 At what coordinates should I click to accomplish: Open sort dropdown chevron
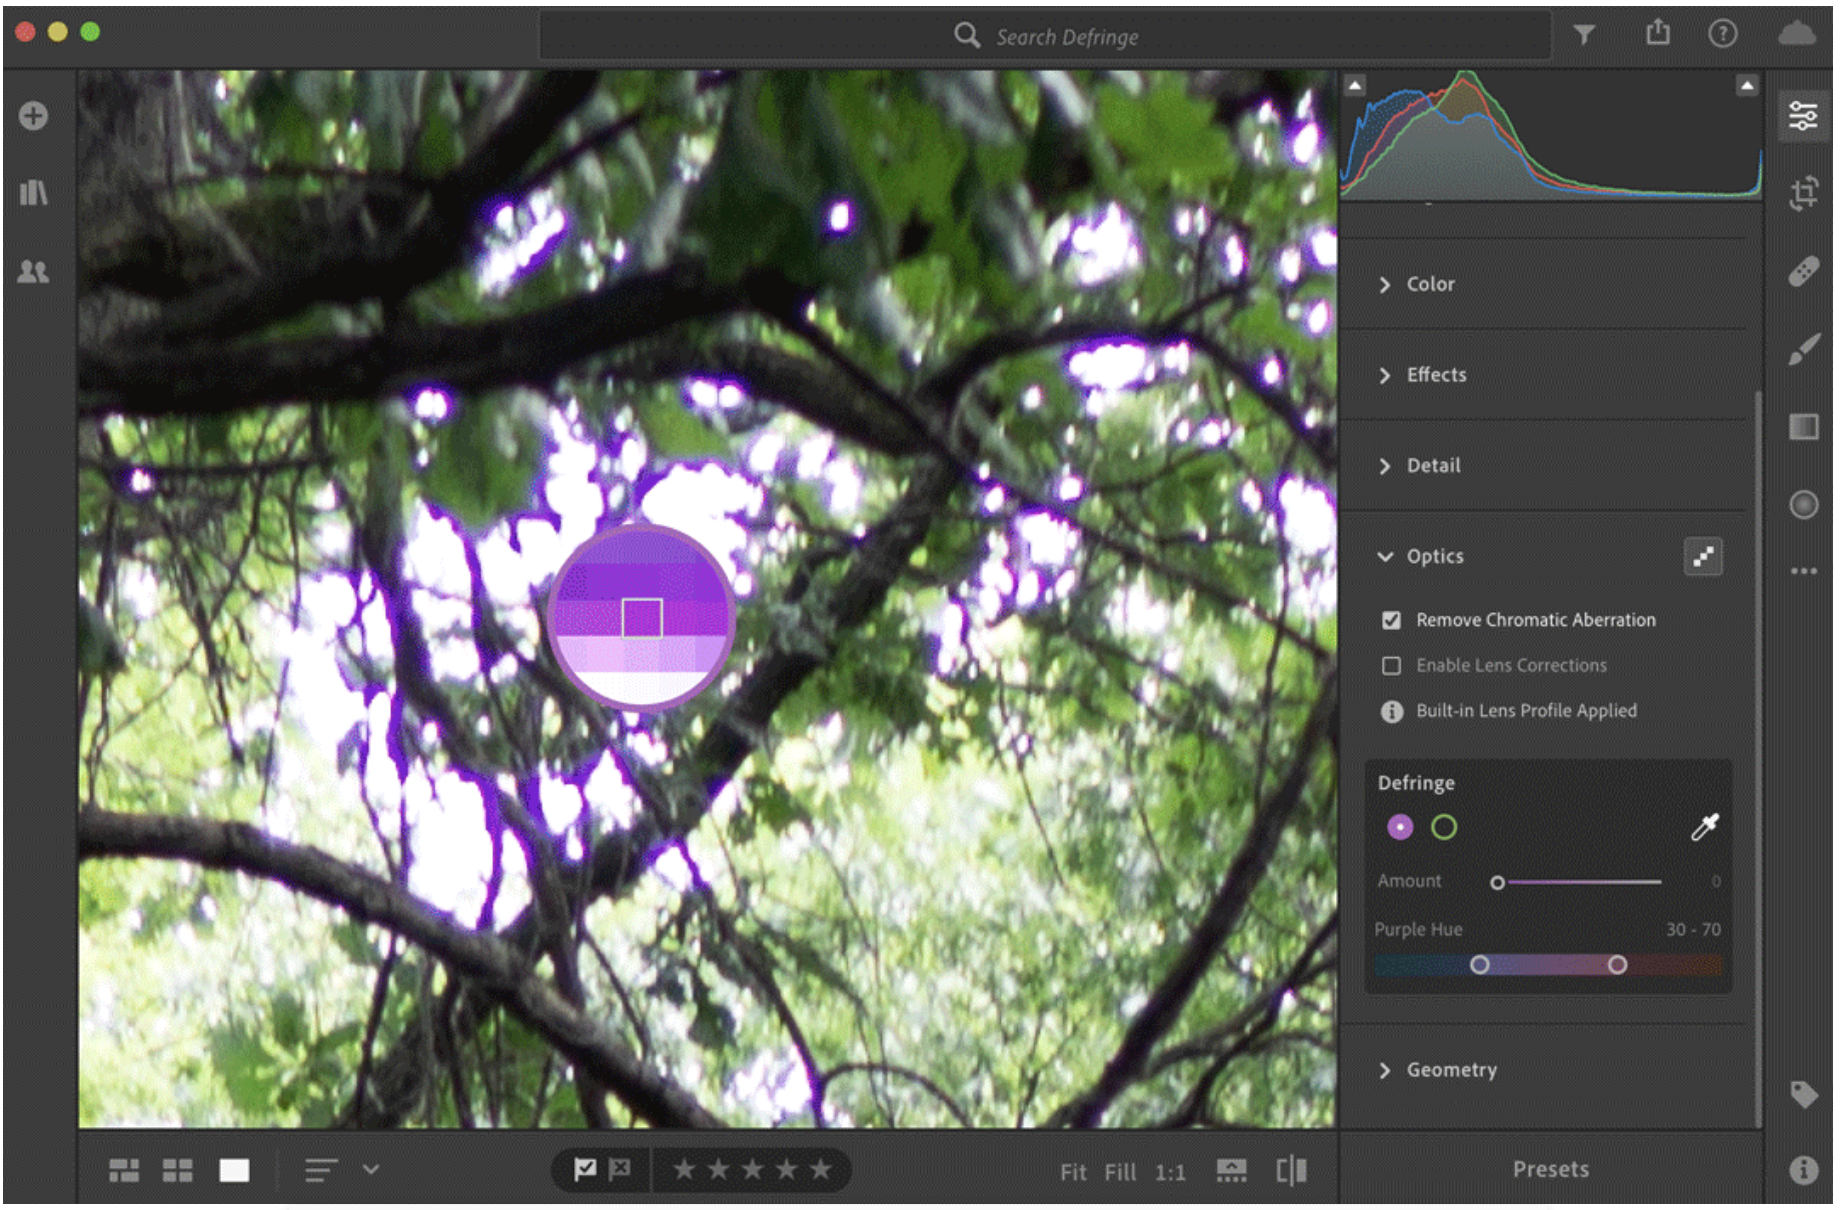click(x=371, y=1169)
